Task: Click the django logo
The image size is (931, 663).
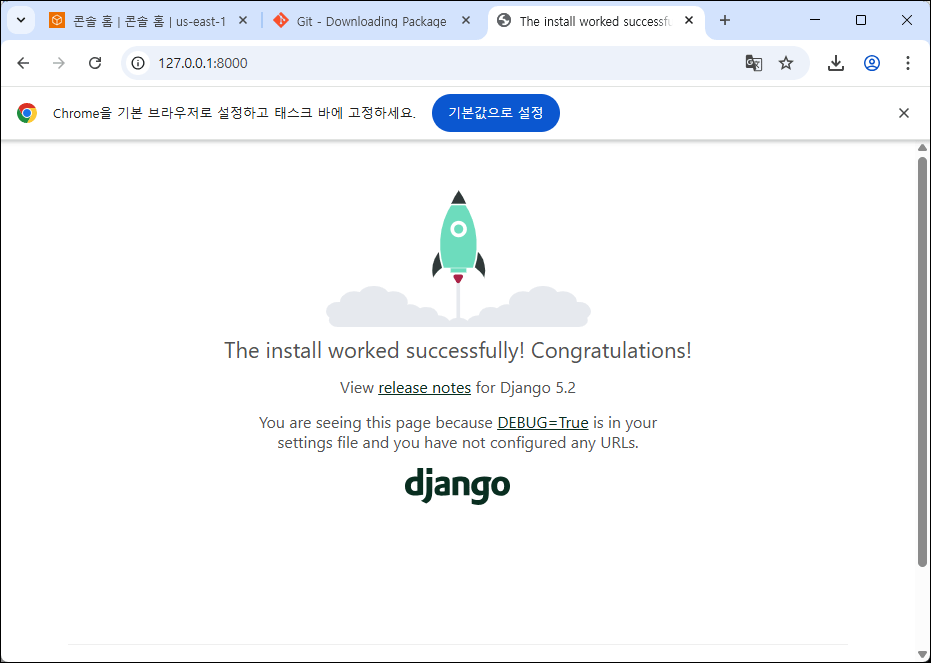Action: [x=457, y=486]
